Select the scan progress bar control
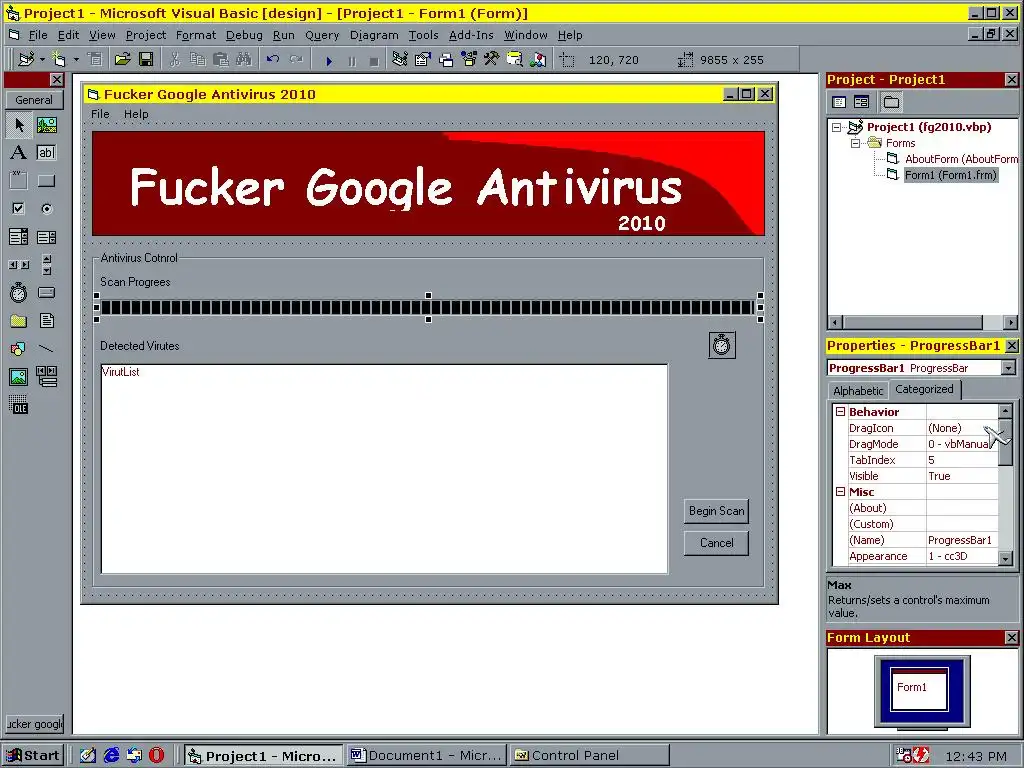The width and height of the screenshot is (1024, 768). pos(428,308)
